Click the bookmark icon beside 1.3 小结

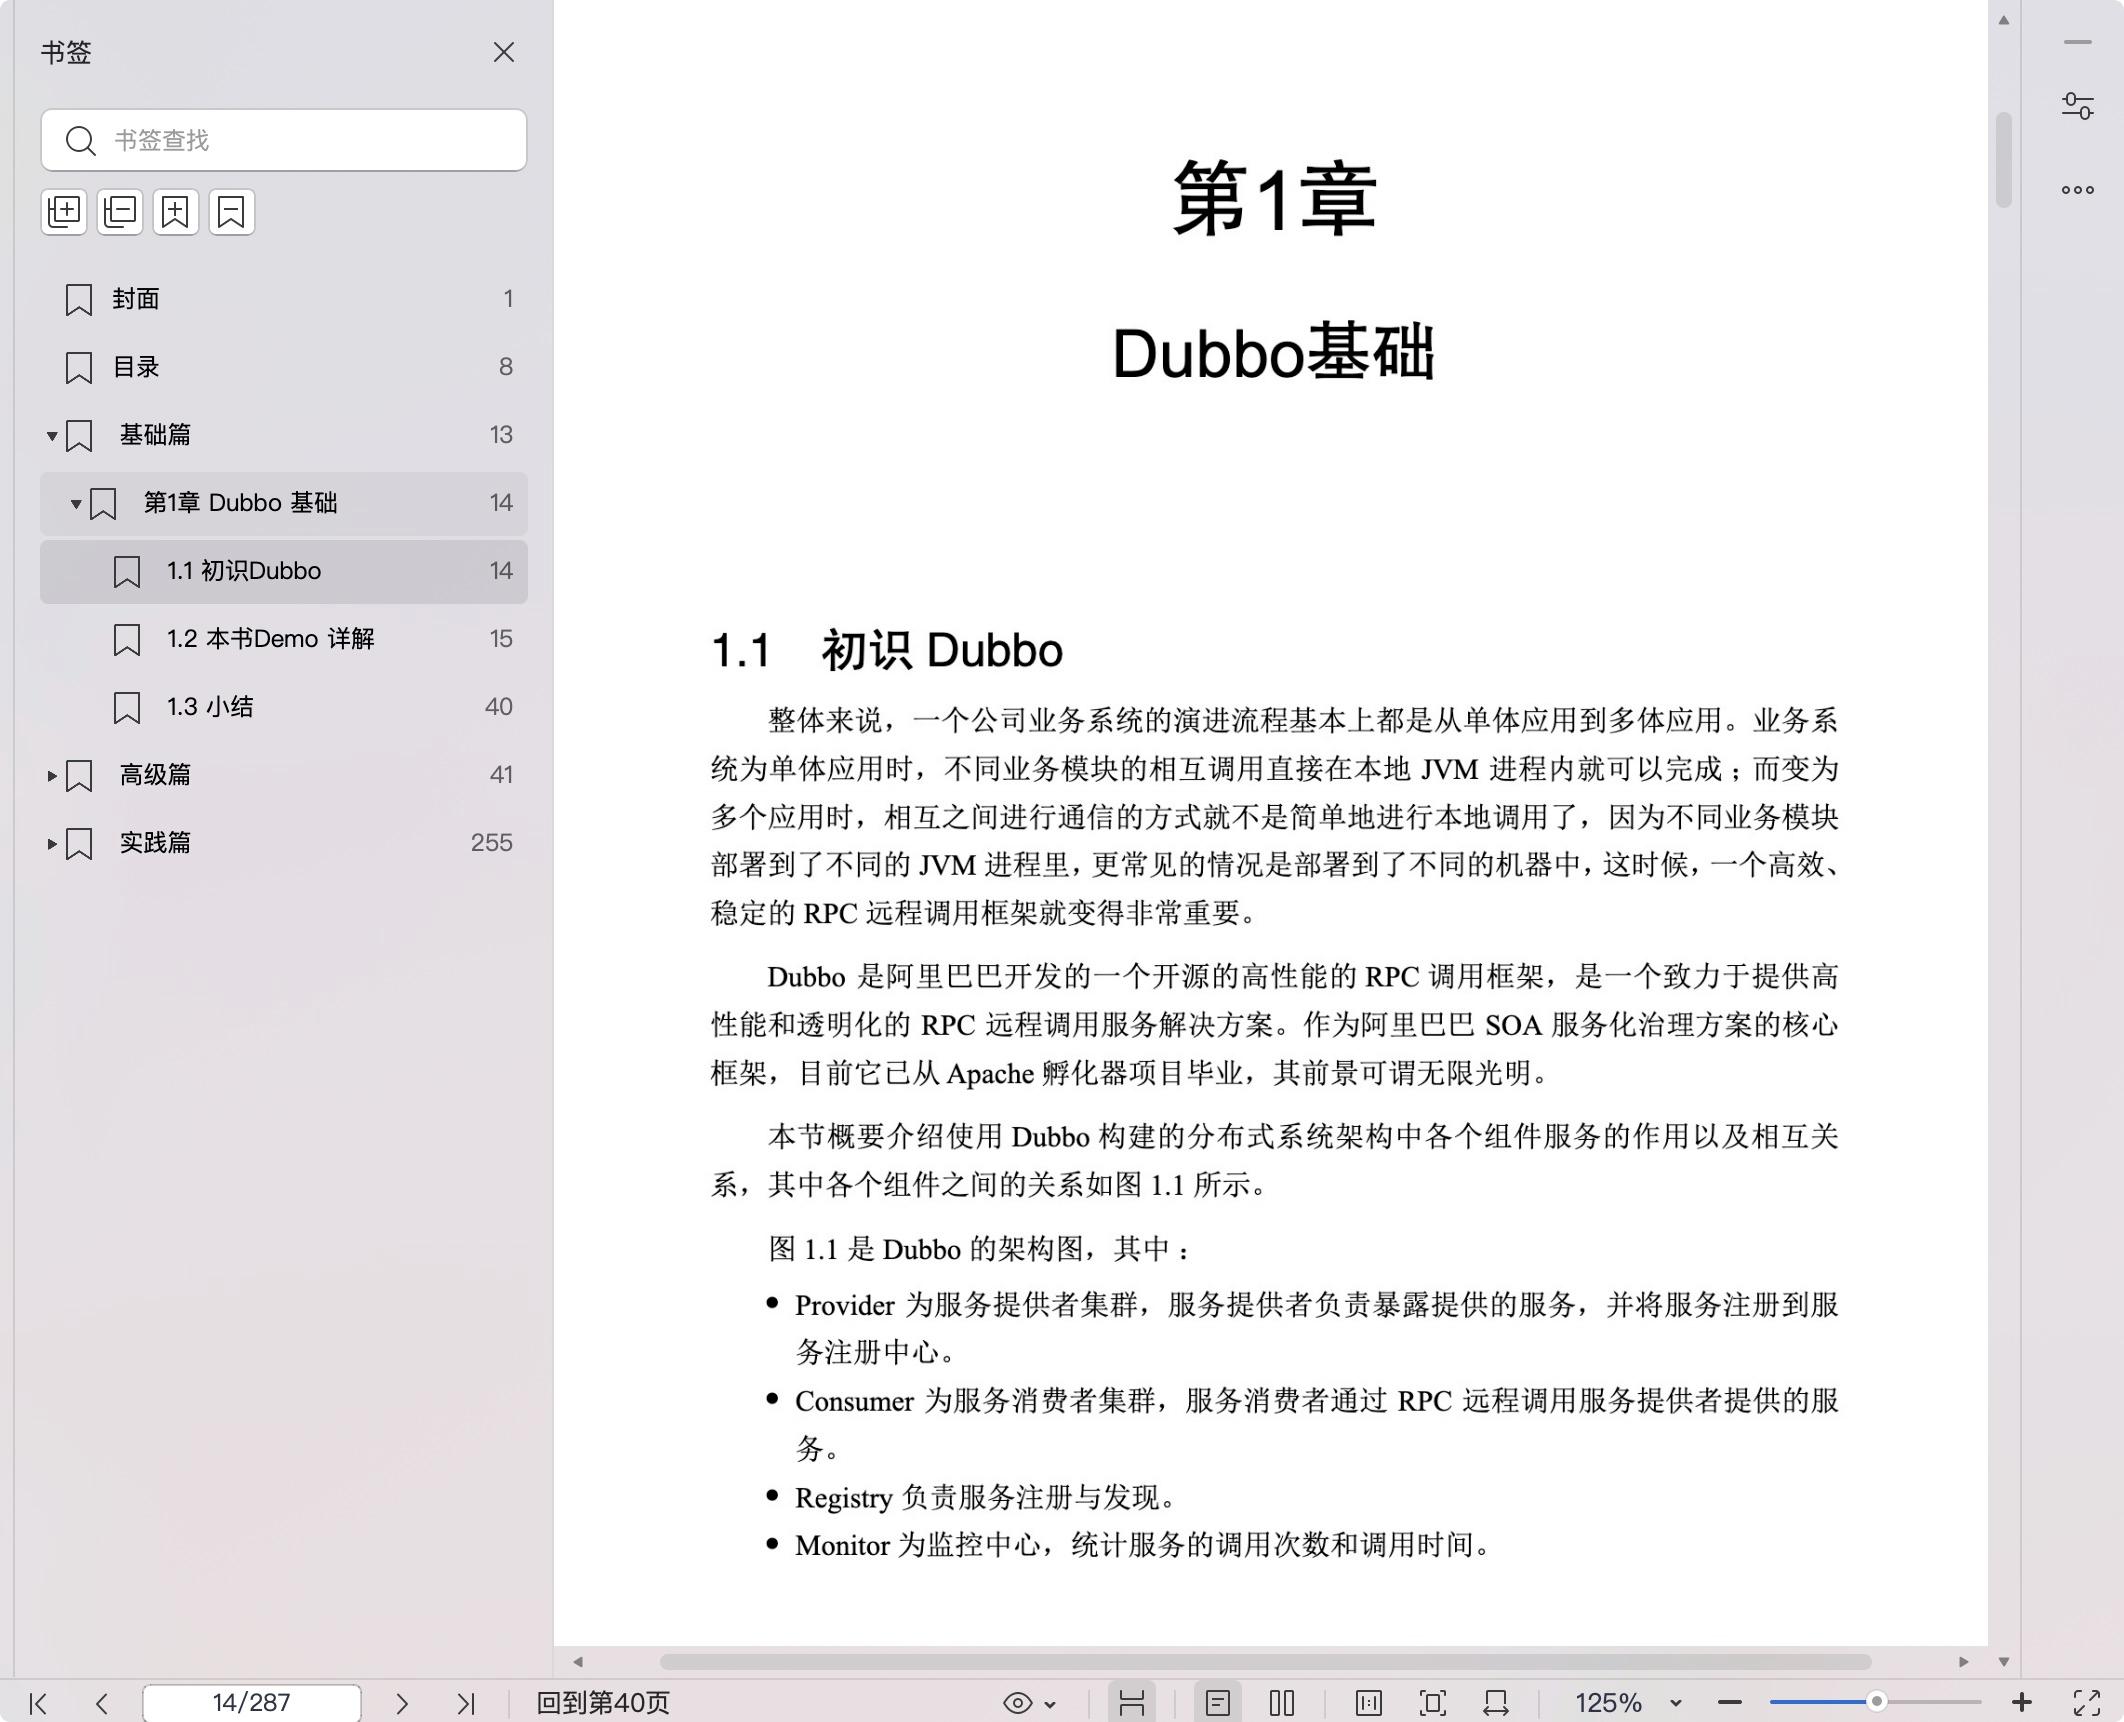pyautogui.click(x=127, y=708)
